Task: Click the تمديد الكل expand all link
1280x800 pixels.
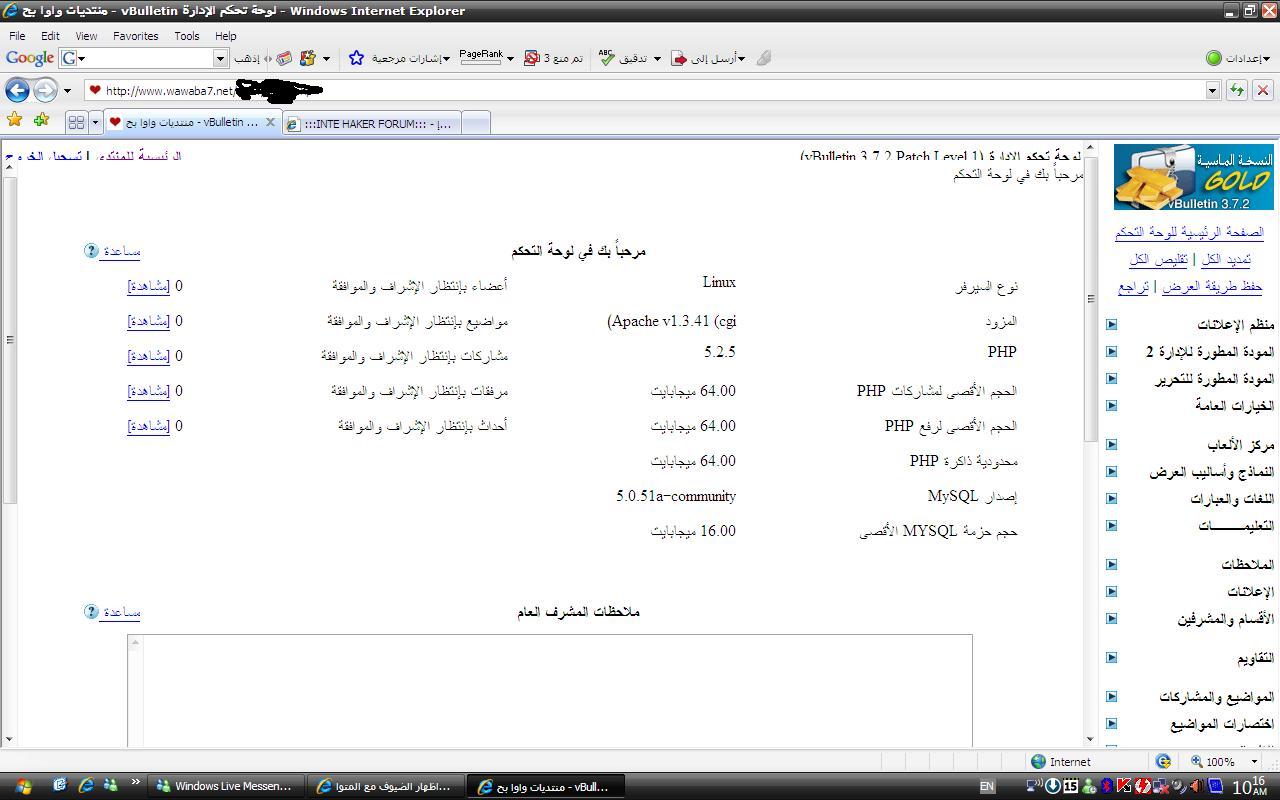Action: 1224,259
